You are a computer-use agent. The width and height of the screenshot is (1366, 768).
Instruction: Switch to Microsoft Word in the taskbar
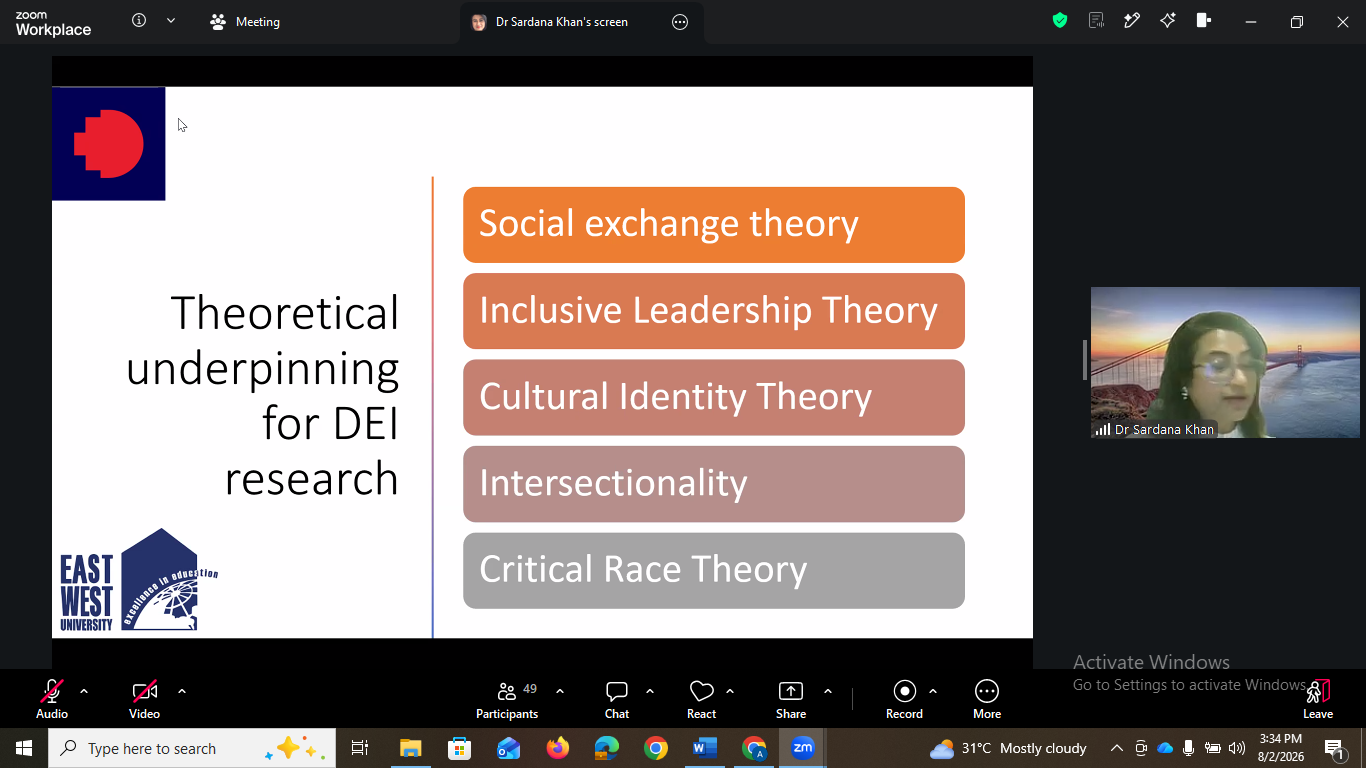click(705, 748)
